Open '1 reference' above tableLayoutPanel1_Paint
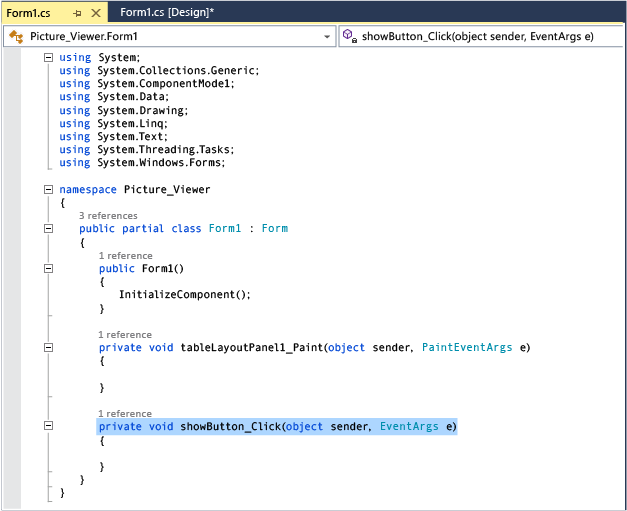627x511 pixels. (125, 335)
